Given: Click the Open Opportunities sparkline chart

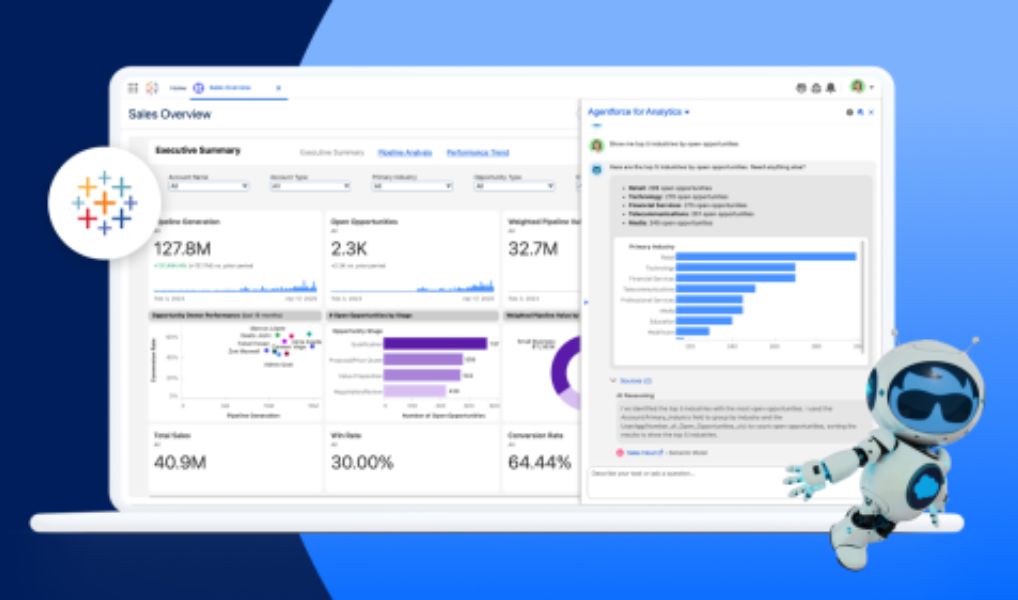Looking at the screenshot, I should 412,286.
